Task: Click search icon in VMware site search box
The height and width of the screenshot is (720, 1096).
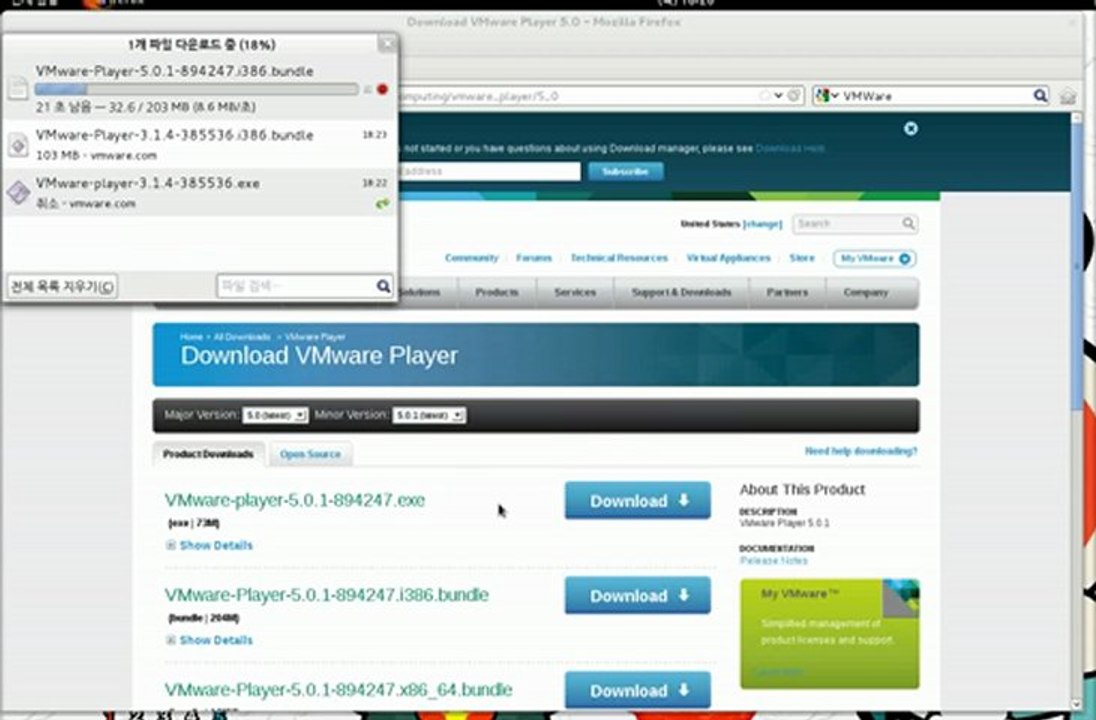Action: click(908, 224)
